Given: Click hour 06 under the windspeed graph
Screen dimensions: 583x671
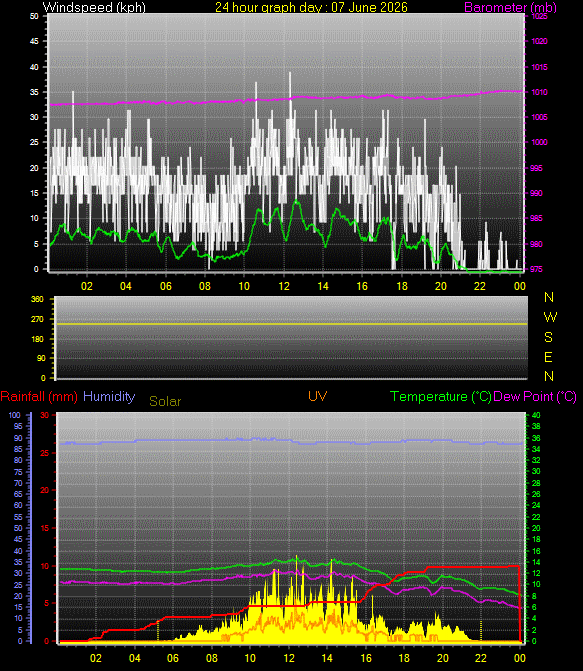Looking at the screenshot, I should (x=166, y=286).
